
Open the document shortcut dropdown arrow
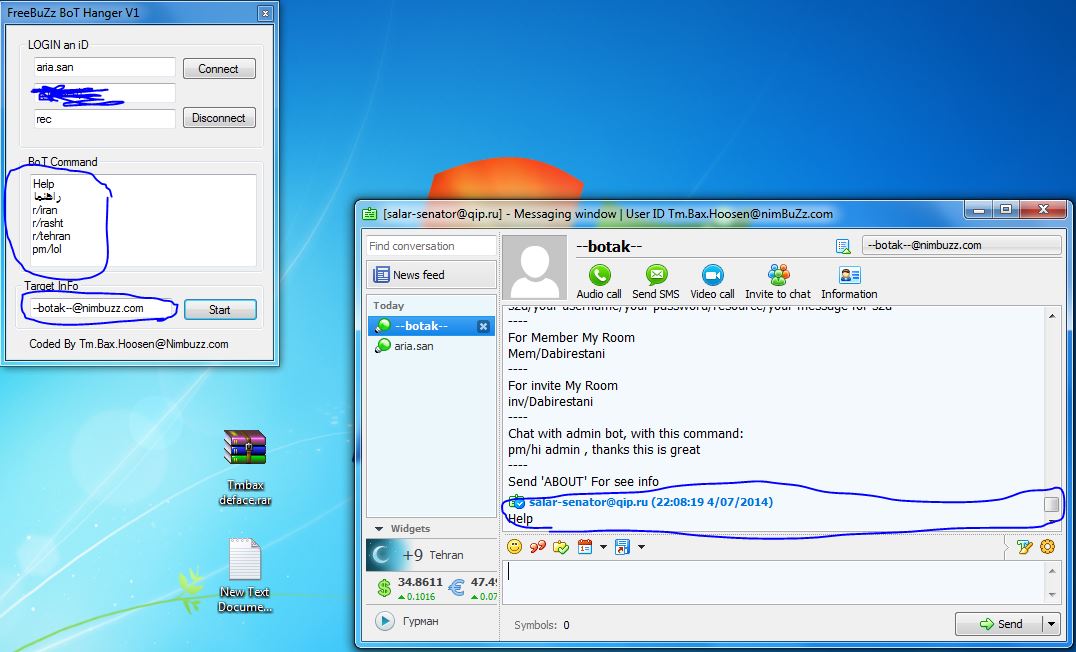[x=641, y=547]
